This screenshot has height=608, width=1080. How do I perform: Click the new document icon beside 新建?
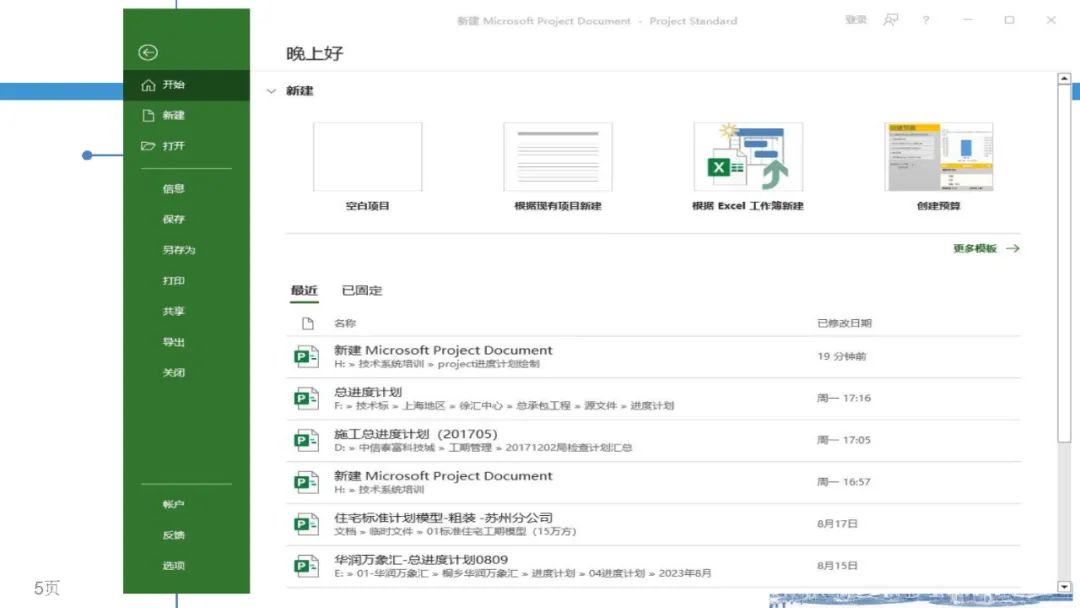click(148, 115)
